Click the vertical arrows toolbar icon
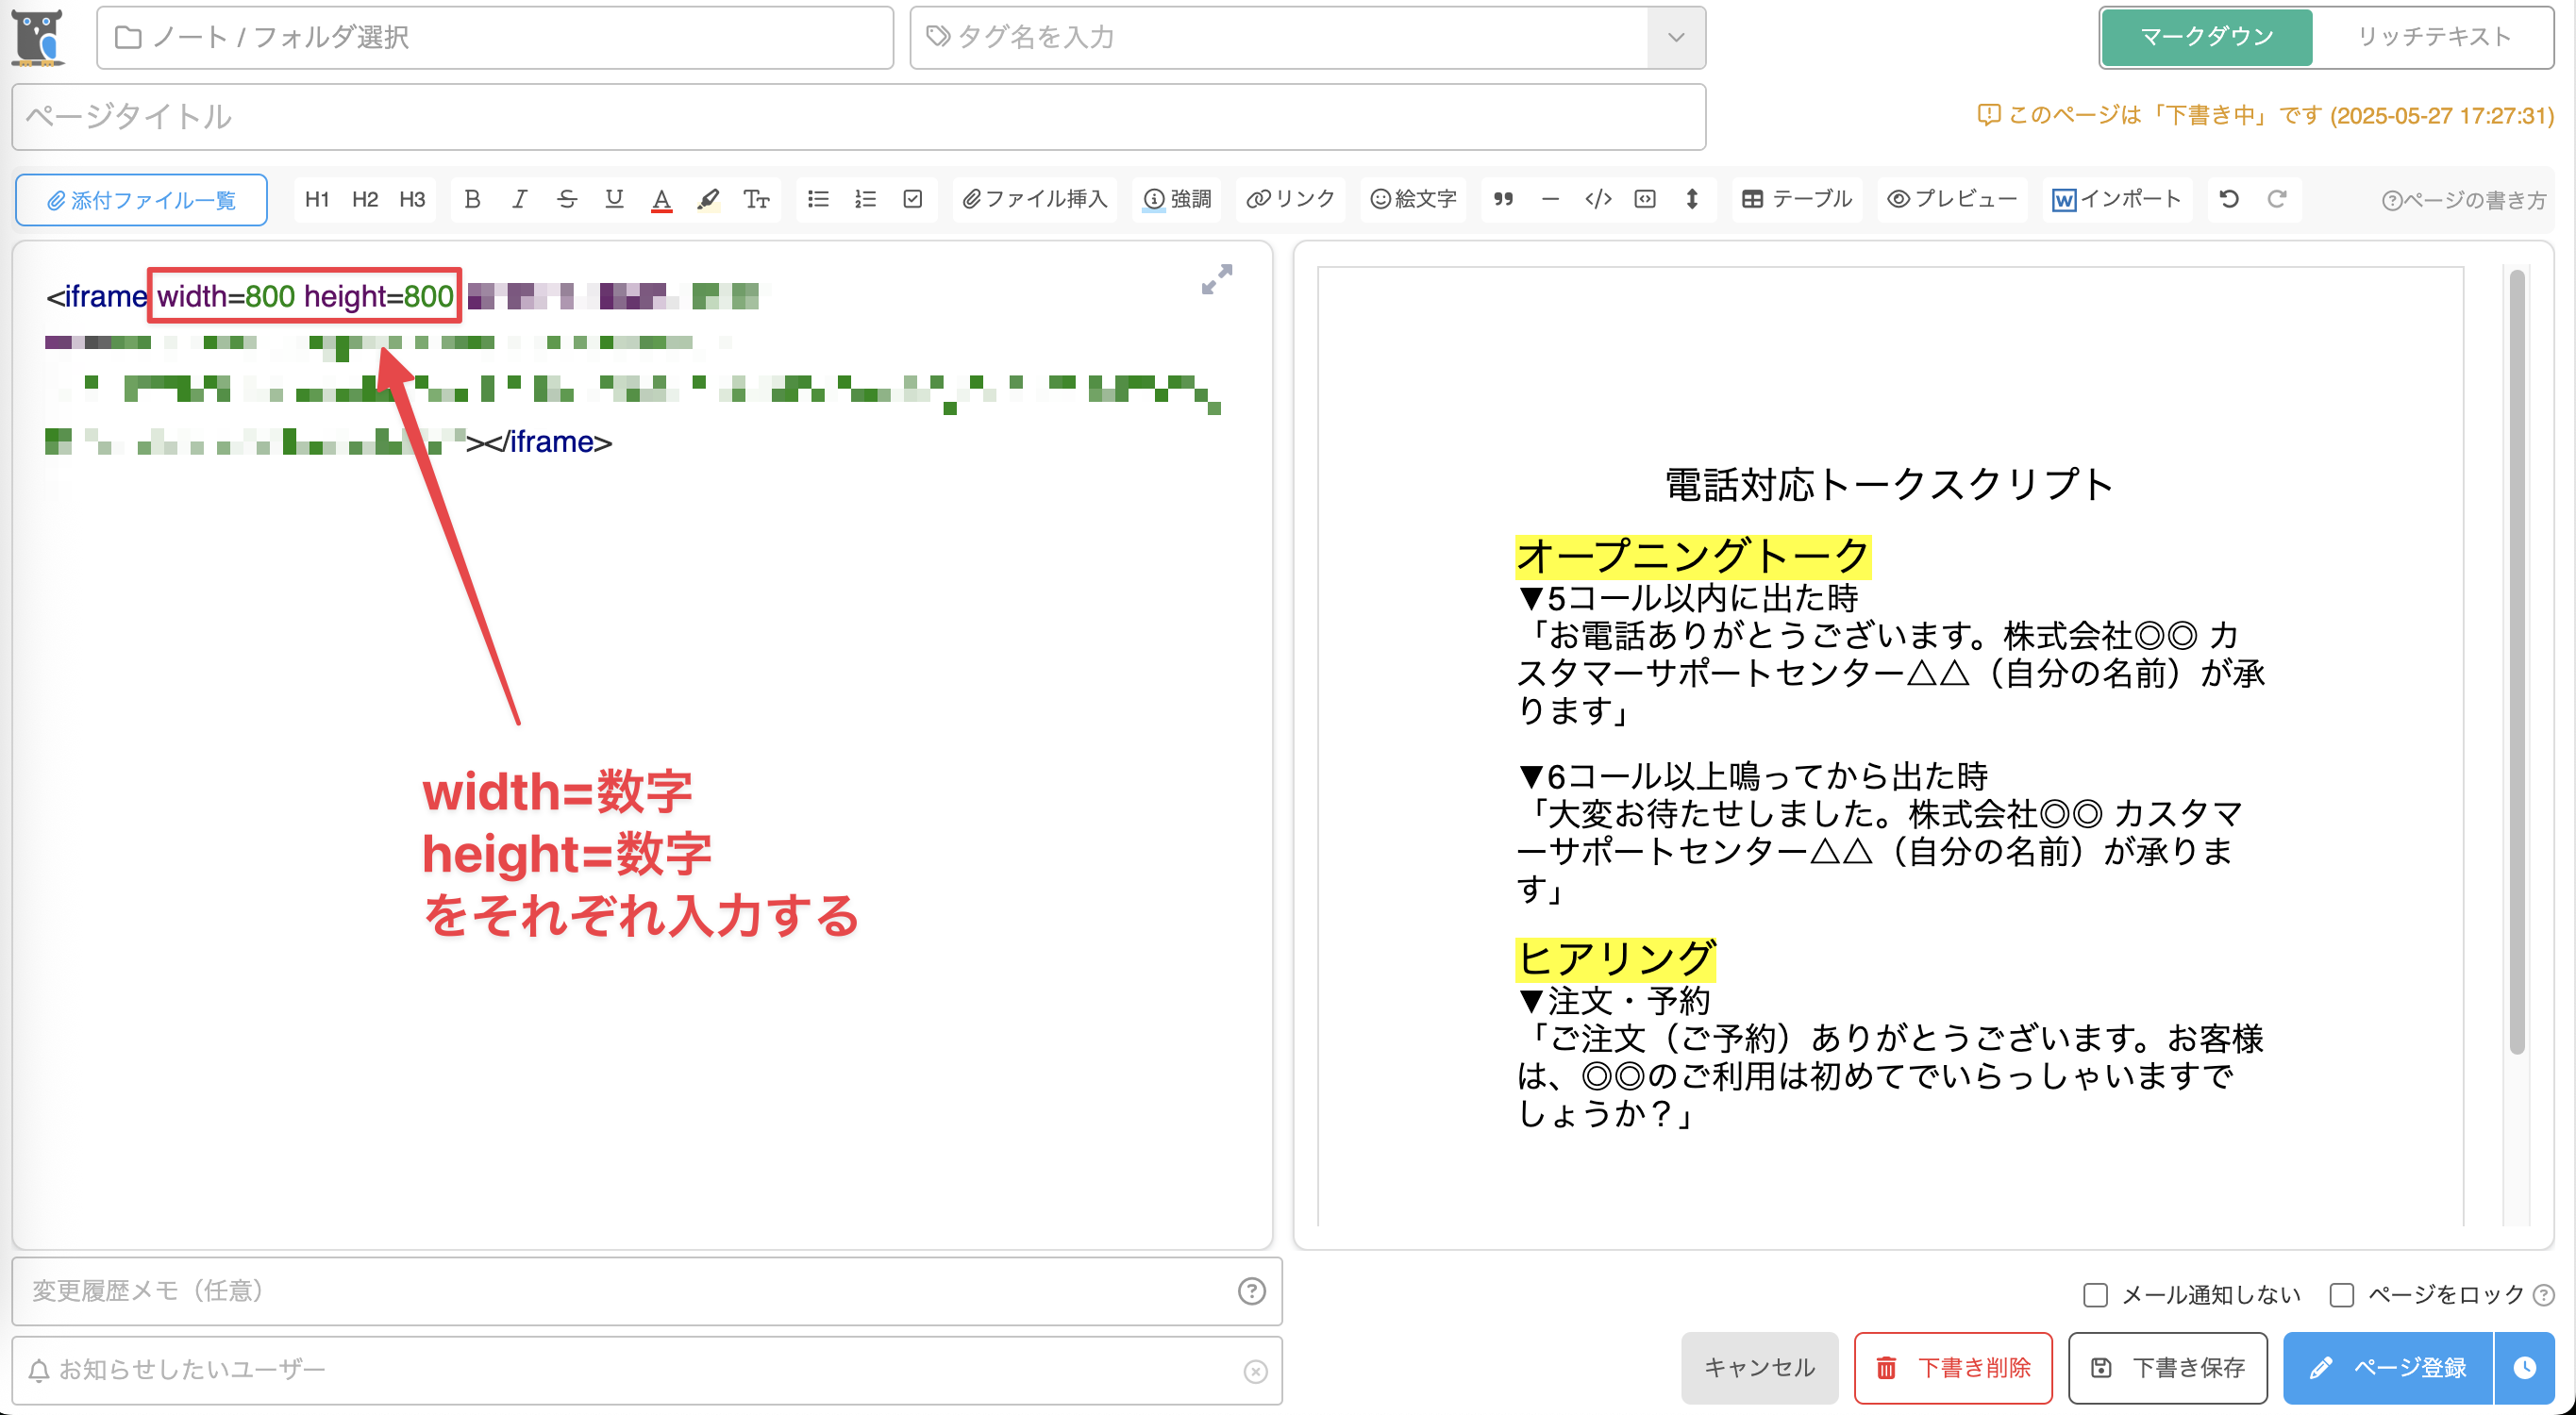 (1692, 200)
